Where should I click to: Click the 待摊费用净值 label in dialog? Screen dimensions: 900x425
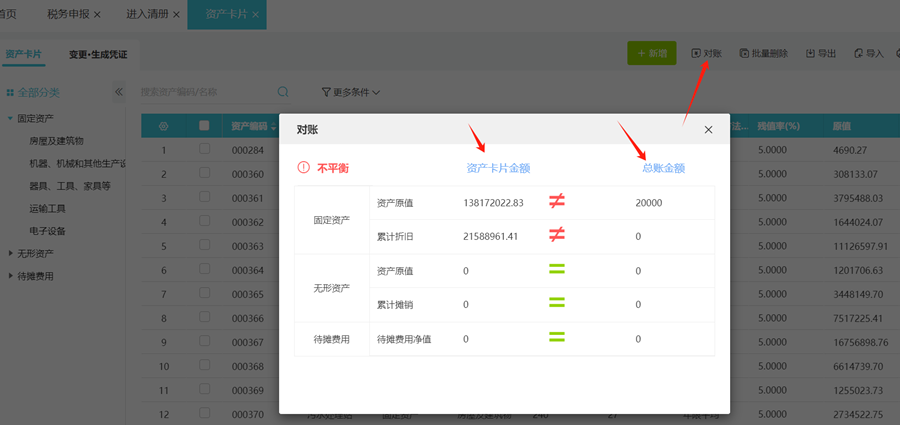[404, 339]
